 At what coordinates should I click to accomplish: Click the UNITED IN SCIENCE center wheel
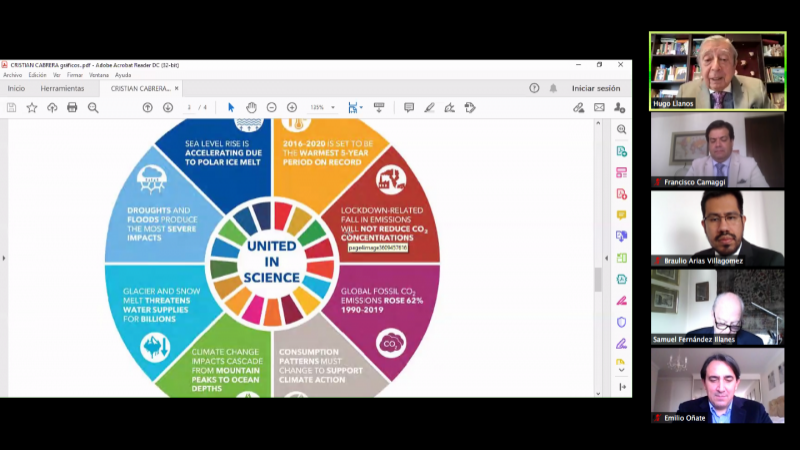tap(272, 262)
